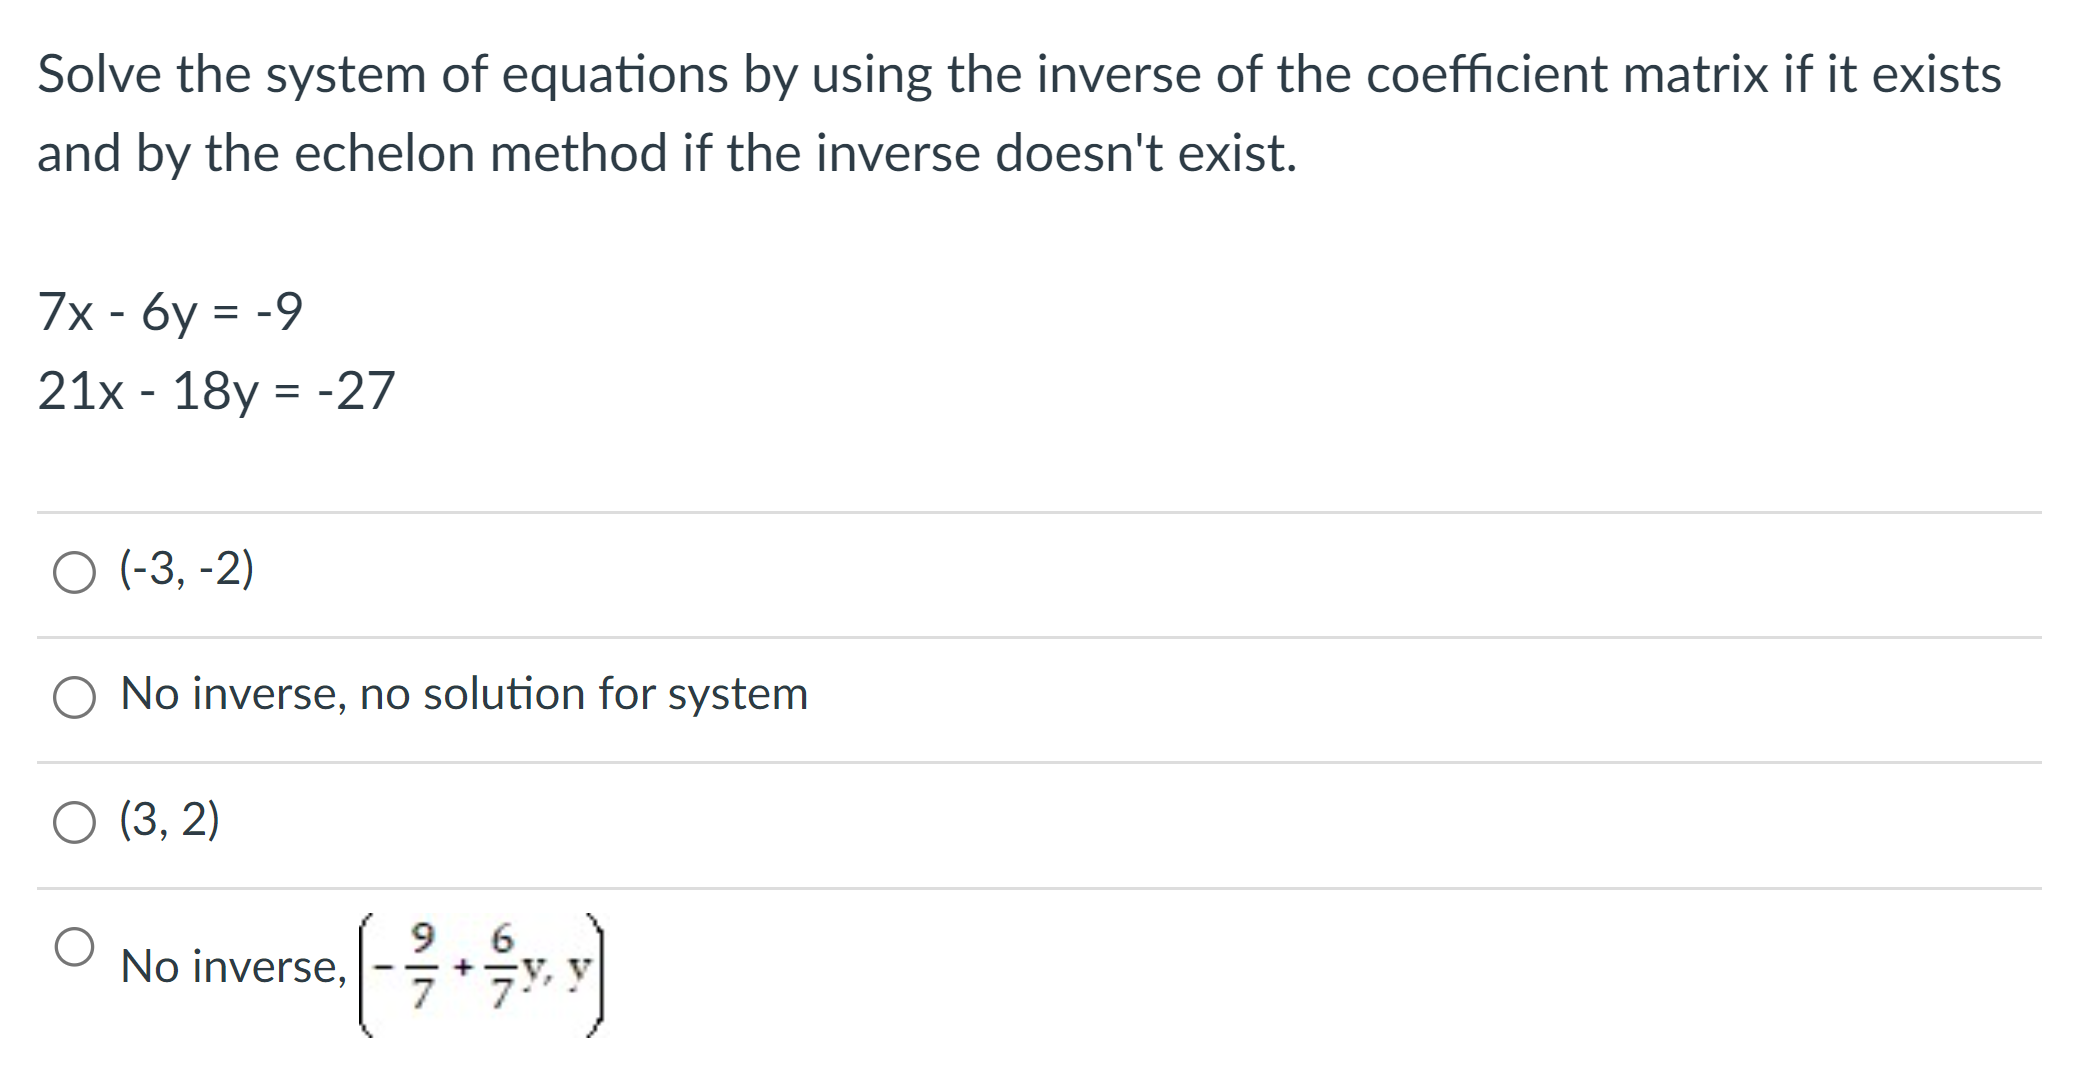Click the 'No inverse, no solution for system' label
Image resolution: width=2073 pixels, height=1077 pixels.
(x=464, y=693)
